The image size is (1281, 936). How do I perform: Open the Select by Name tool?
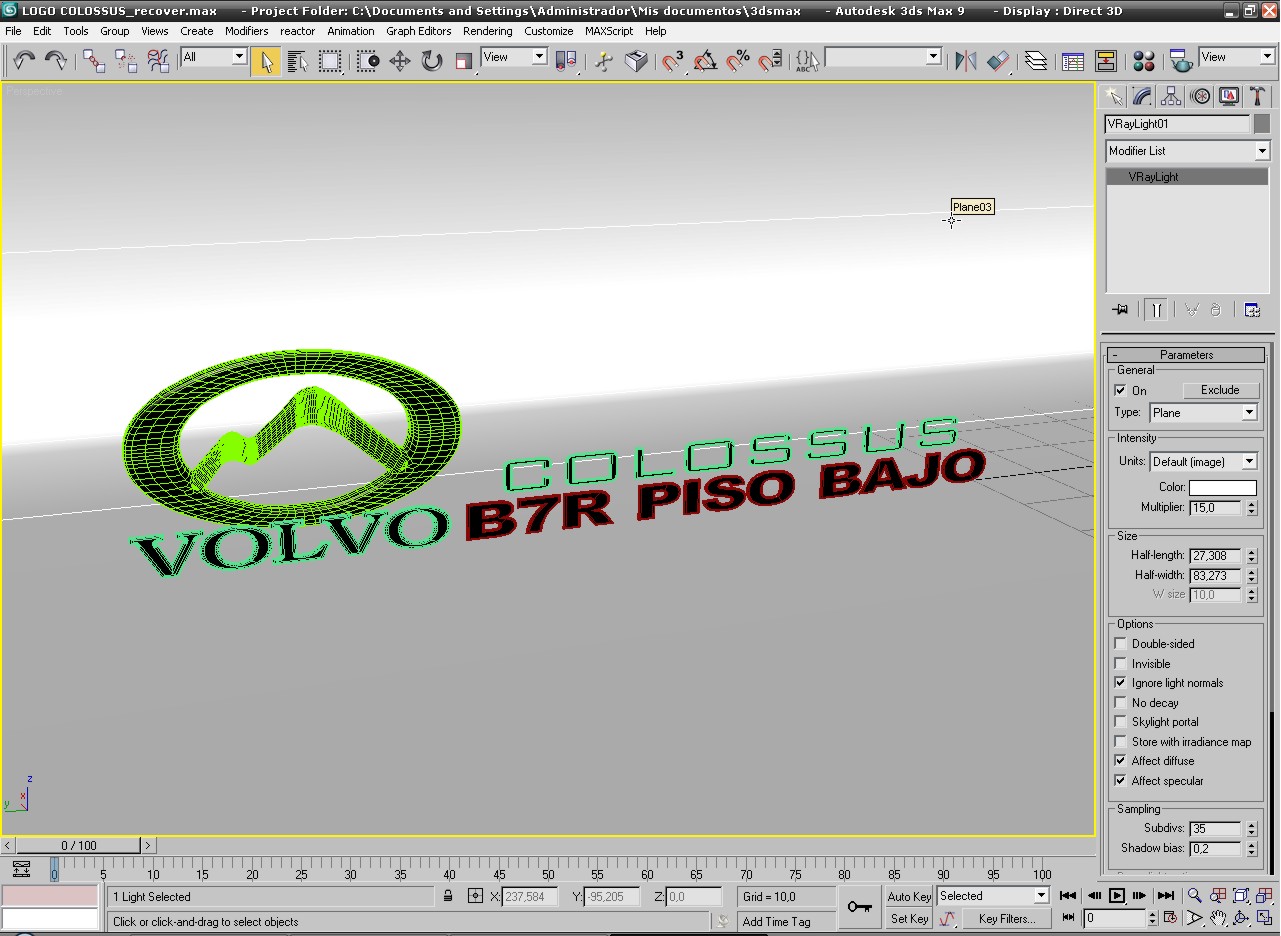(298, 61)
